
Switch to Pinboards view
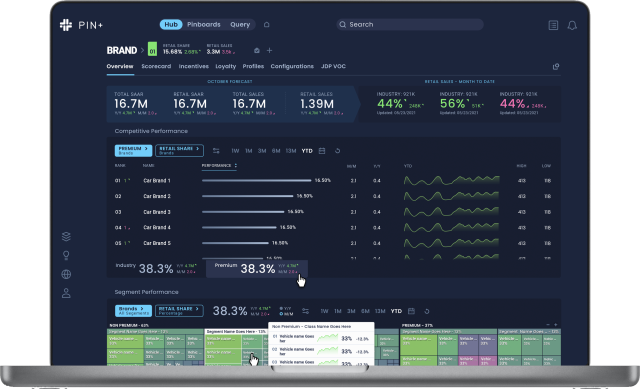[204, 24]
